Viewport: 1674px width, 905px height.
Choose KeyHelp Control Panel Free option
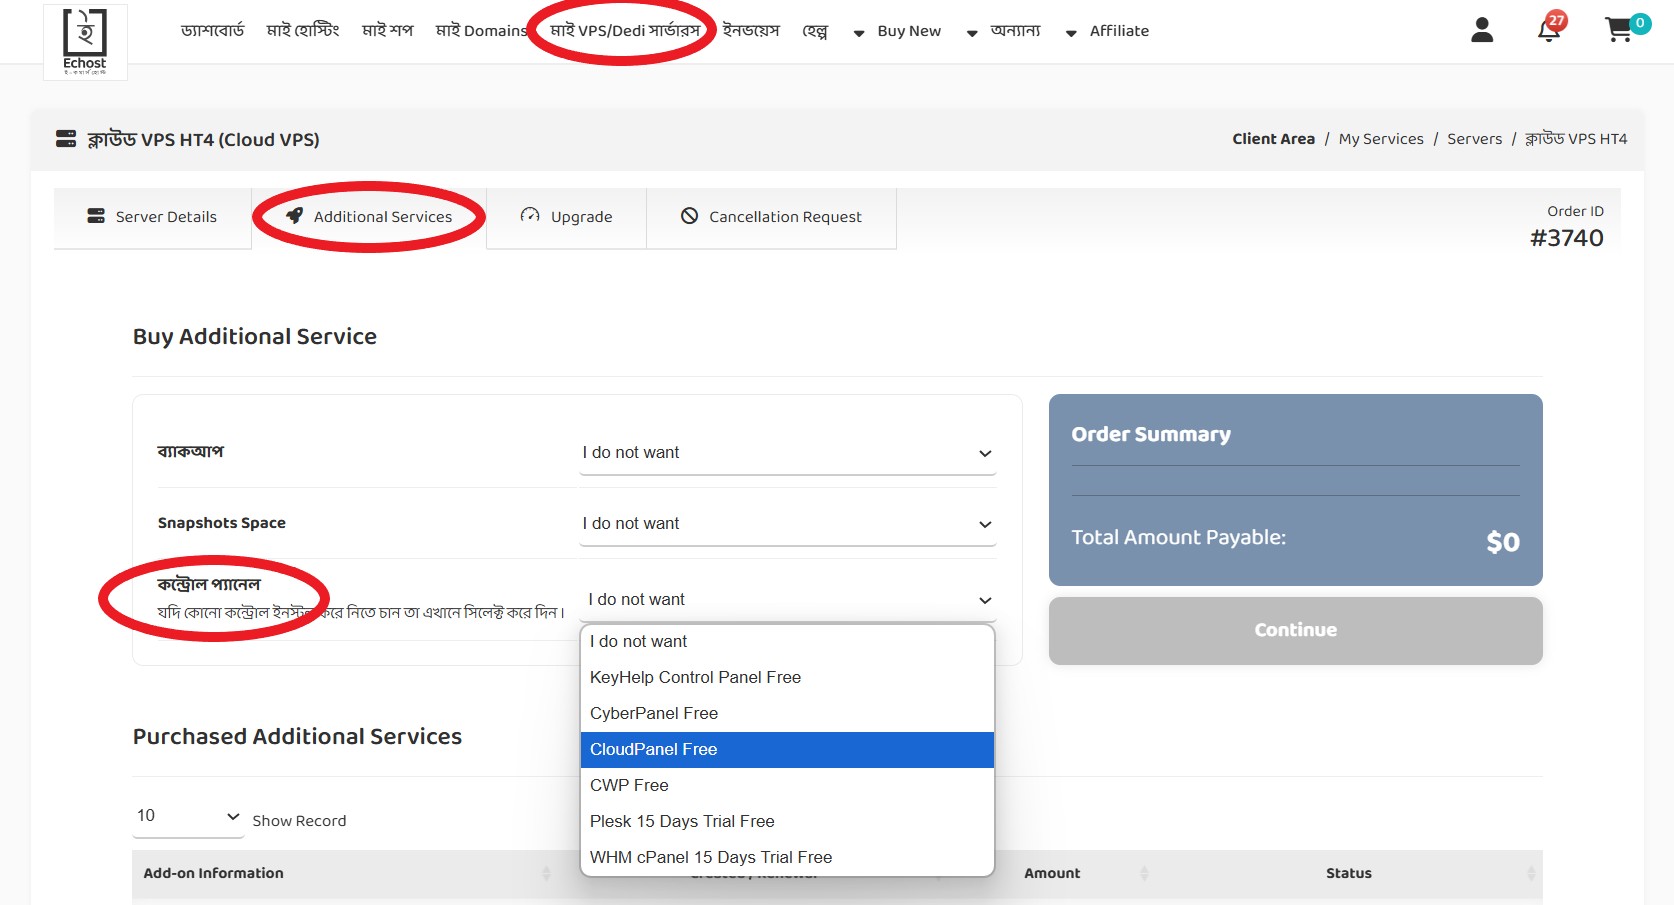pyautogui.click(x=788, y=678)
